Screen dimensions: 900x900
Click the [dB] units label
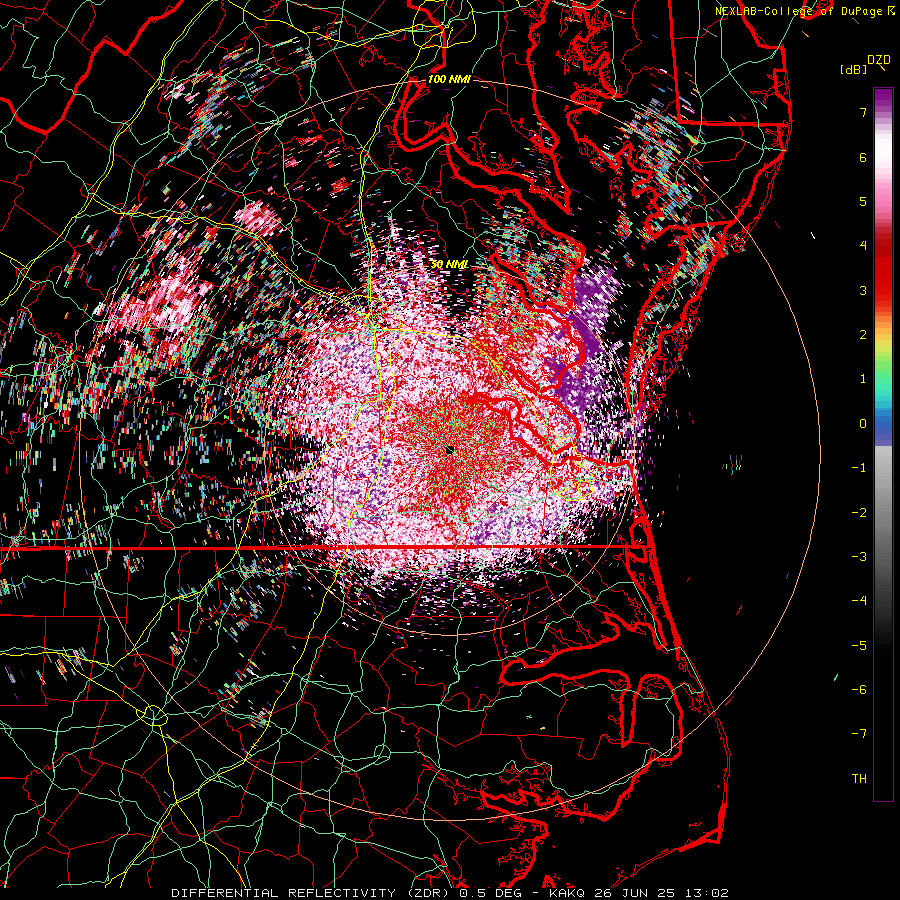click(x=854, y=69)
